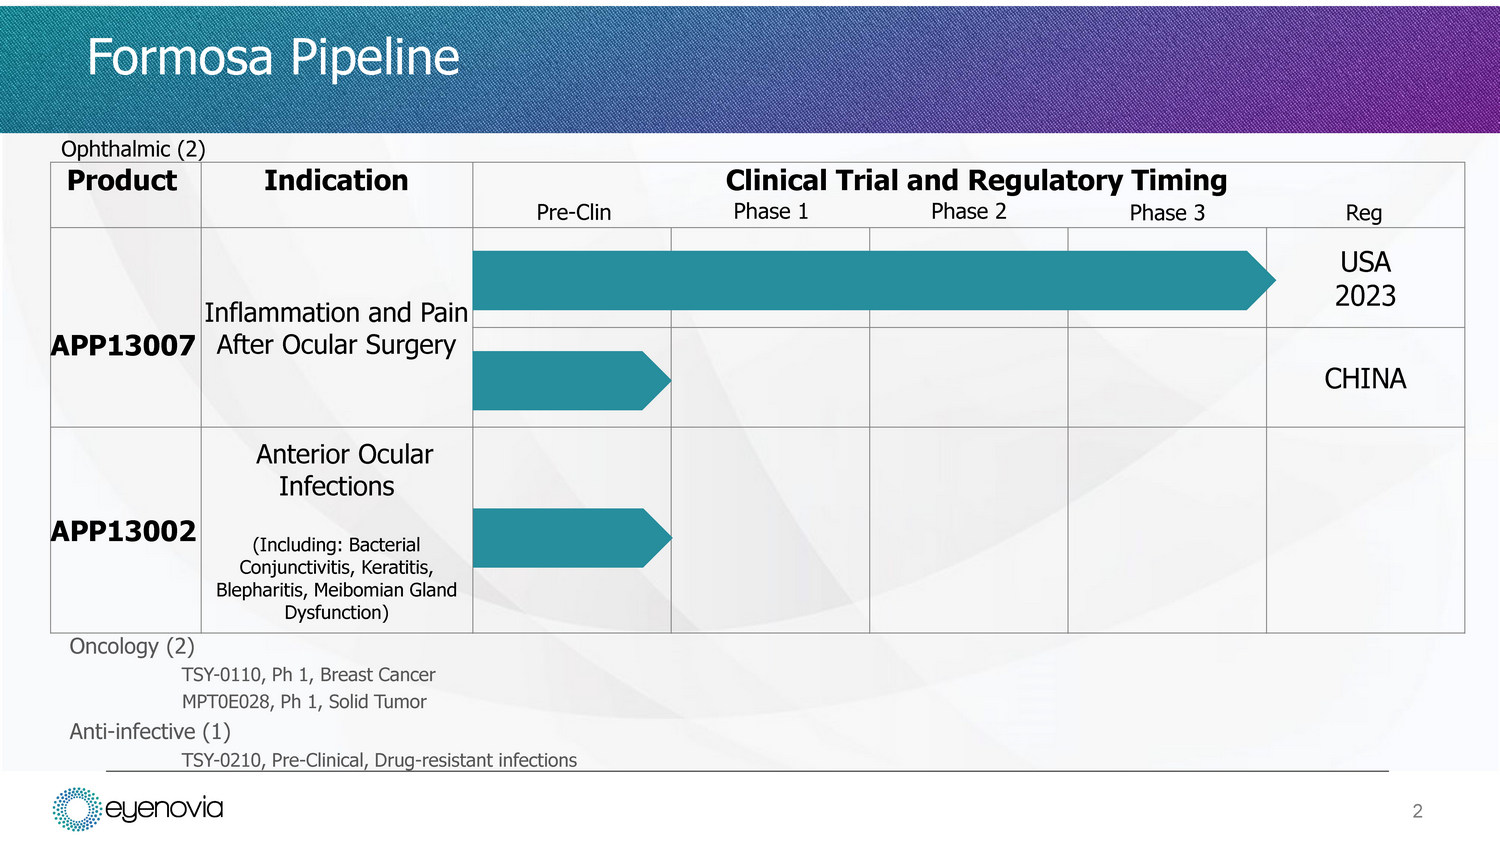Viewport: 1500px width, 852px height.
Task: Select the Phase 2 column label
Action: (x=968, y=211)
